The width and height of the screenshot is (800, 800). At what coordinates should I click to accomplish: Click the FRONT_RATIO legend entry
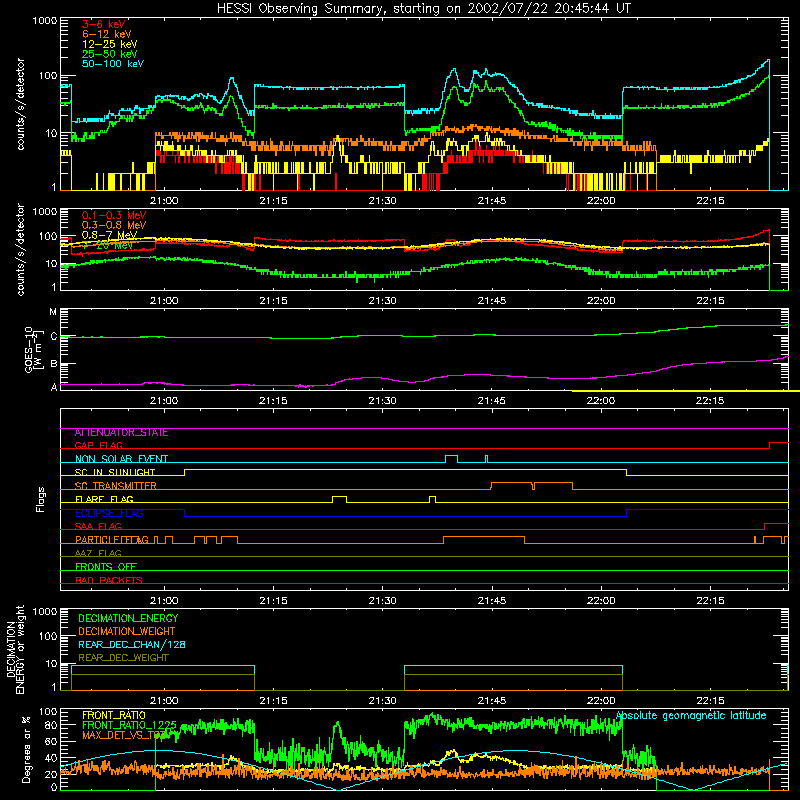point(114,715)
